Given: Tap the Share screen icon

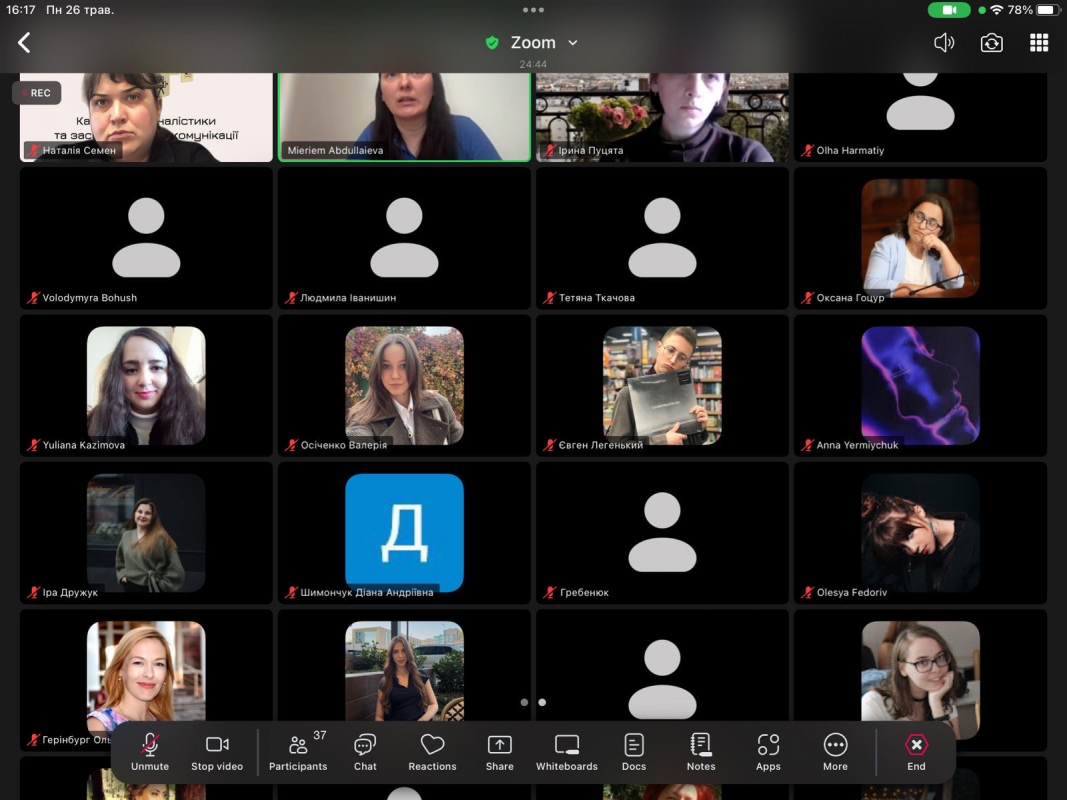Looking at the screenshot, I should pyautogui.click(x=499, y=752).
